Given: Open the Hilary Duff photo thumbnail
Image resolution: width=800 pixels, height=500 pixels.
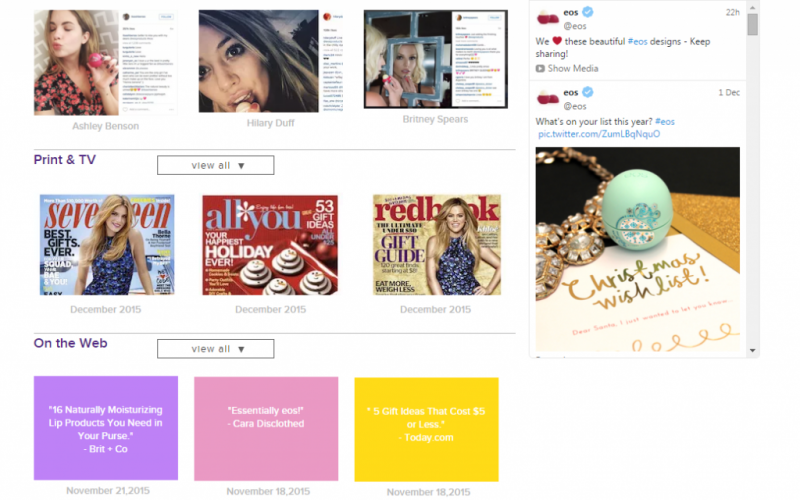Looking at the screenshot, I should 270,61.
